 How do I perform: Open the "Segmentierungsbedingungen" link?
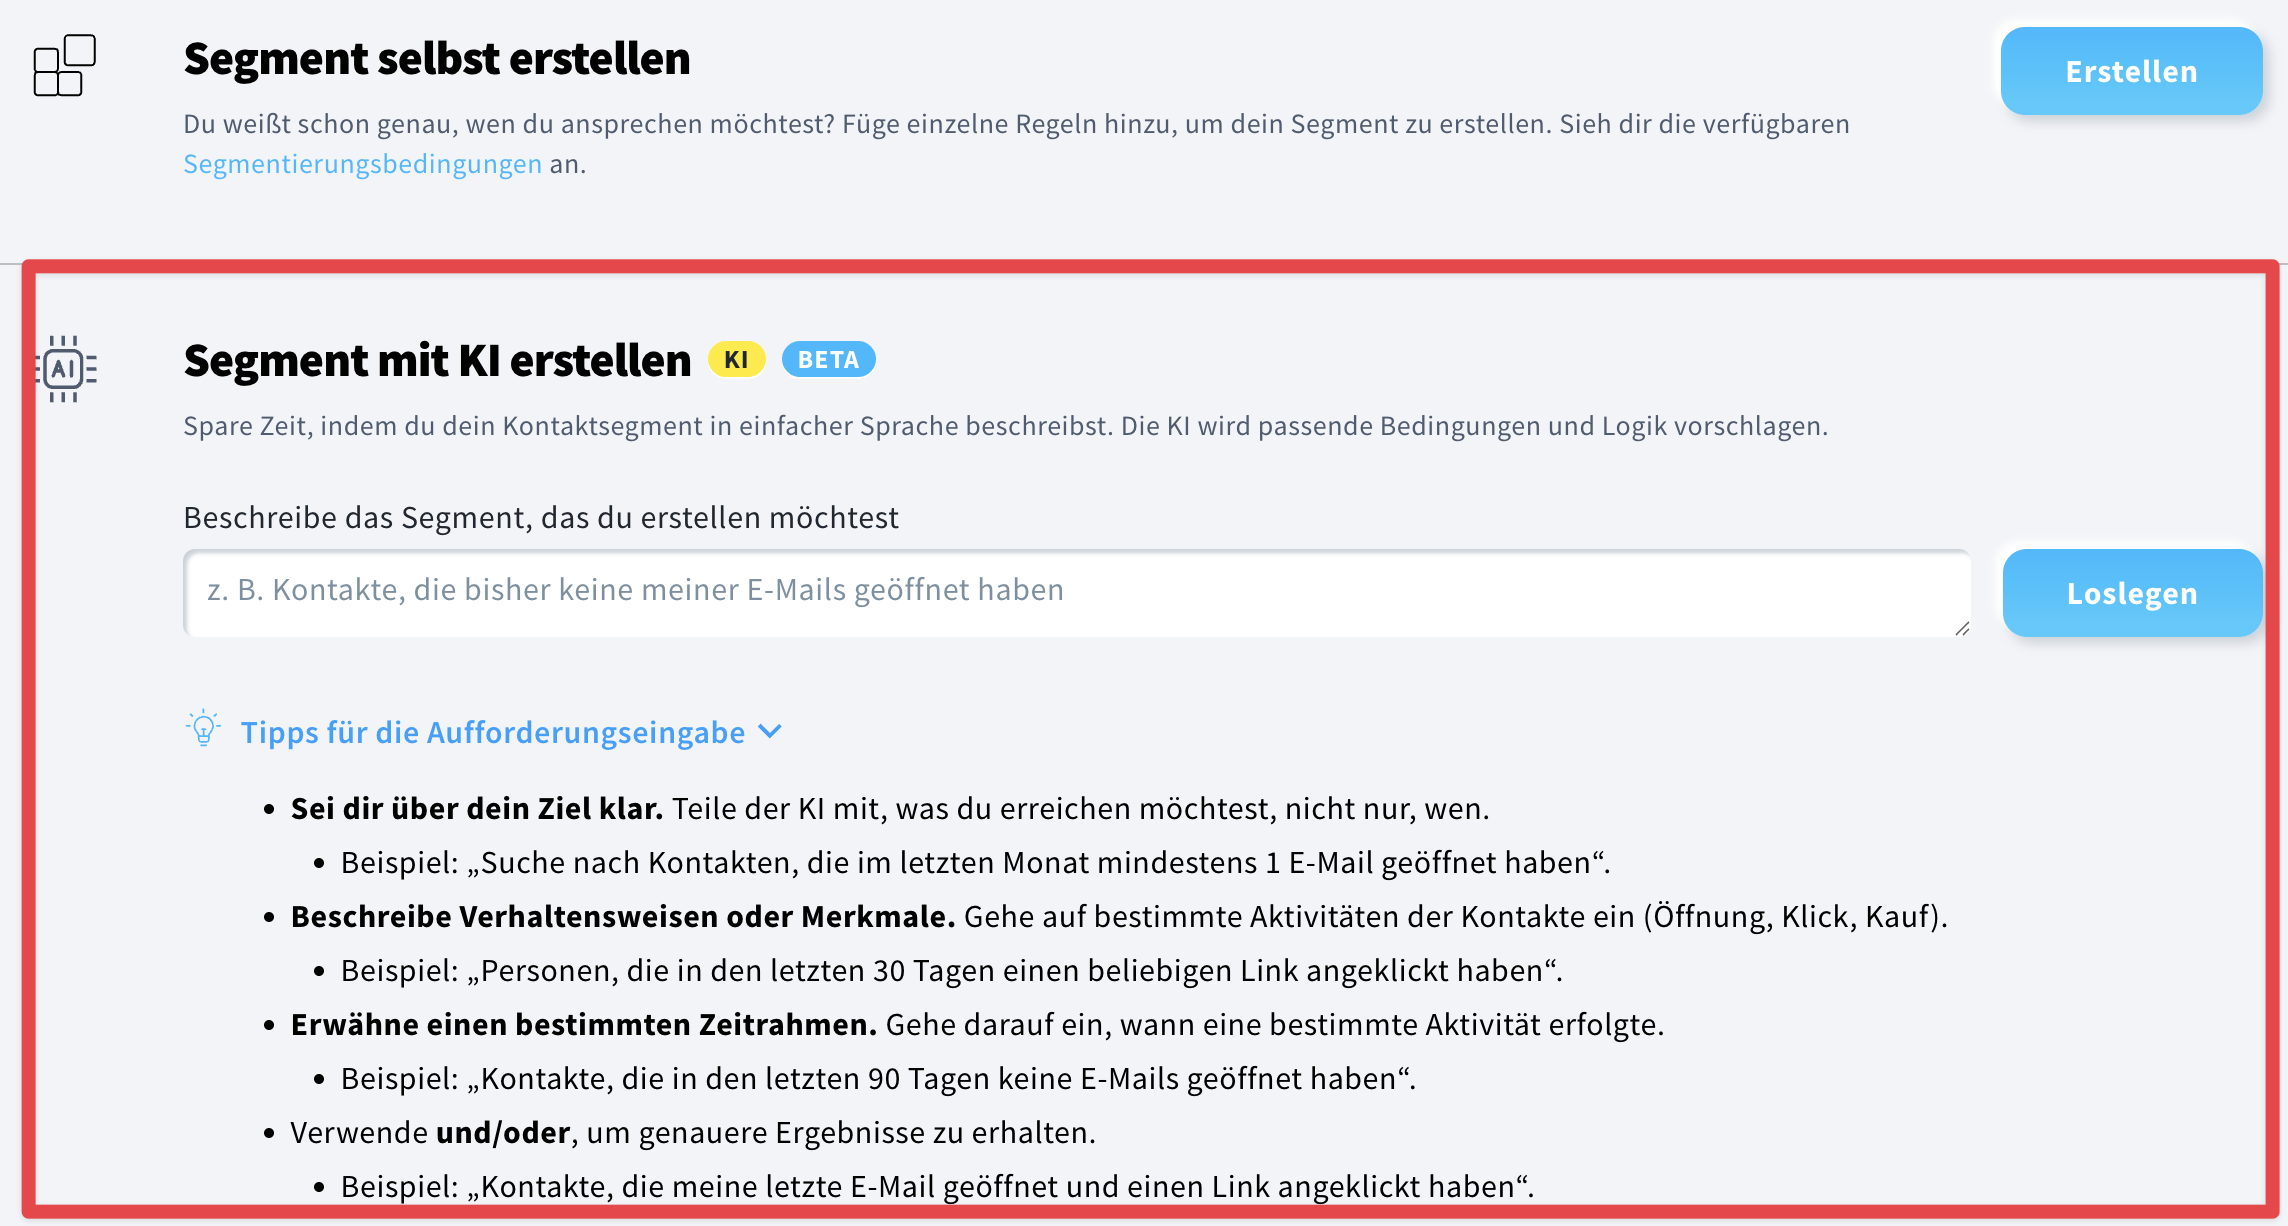[x=362, y=162]
